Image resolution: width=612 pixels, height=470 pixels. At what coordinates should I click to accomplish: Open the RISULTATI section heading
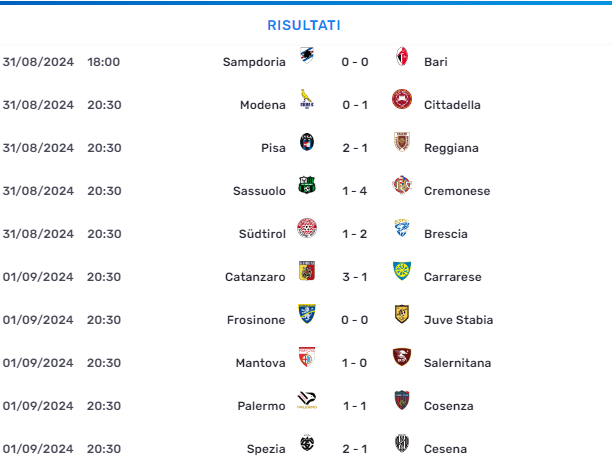pyautogui.click(x=304, y=25)
